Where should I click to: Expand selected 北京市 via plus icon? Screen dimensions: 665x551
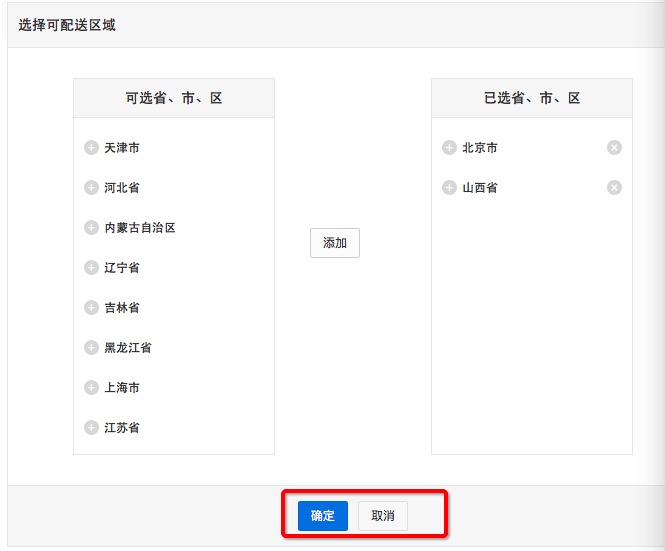point(449,148)
